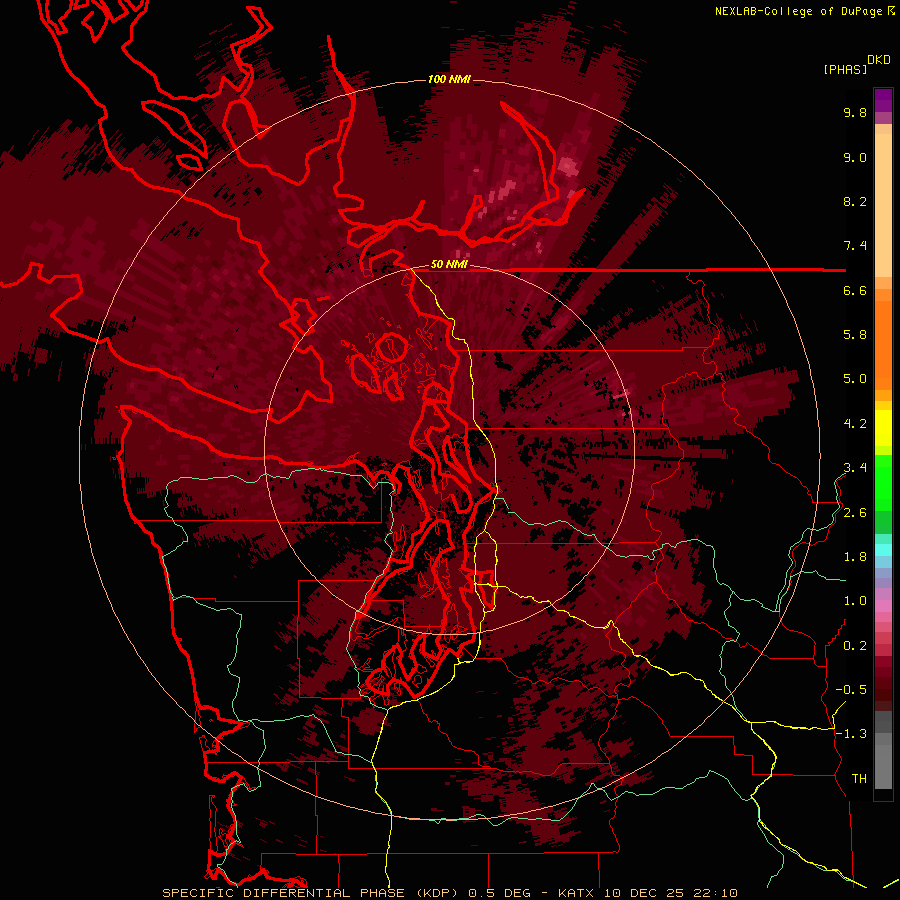Click the cyan band of the color bar
900x900 pixels.
pyautogui.click(x=883, y=549)
